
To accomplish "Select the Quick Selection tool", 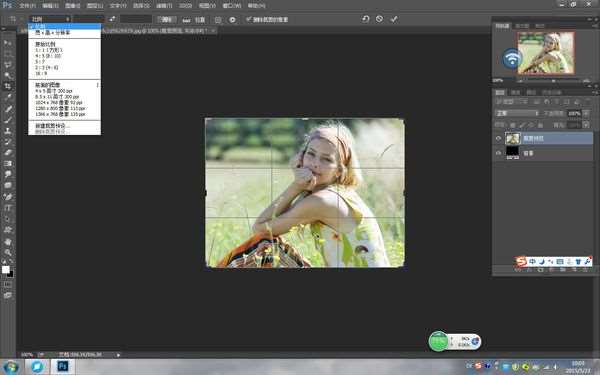I will 8,75.
